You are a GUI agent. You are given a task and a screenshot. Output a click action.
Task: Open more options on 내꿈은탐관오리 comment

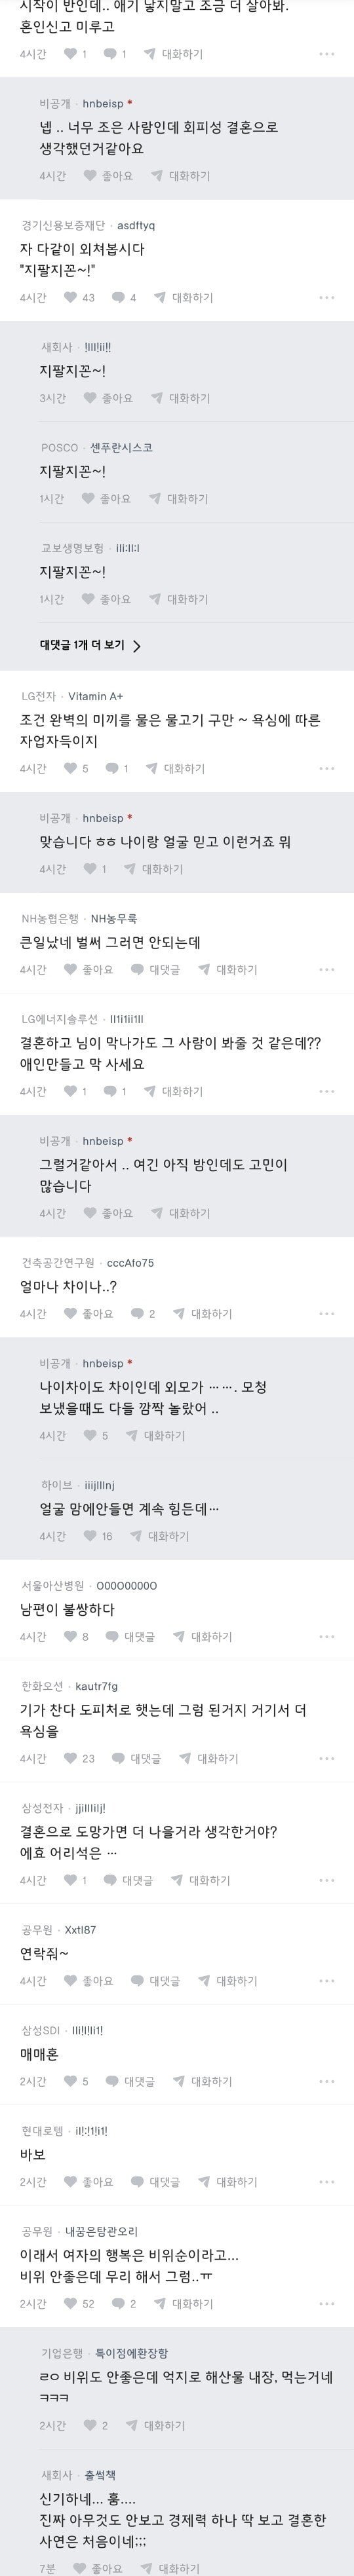(327, 2303)
